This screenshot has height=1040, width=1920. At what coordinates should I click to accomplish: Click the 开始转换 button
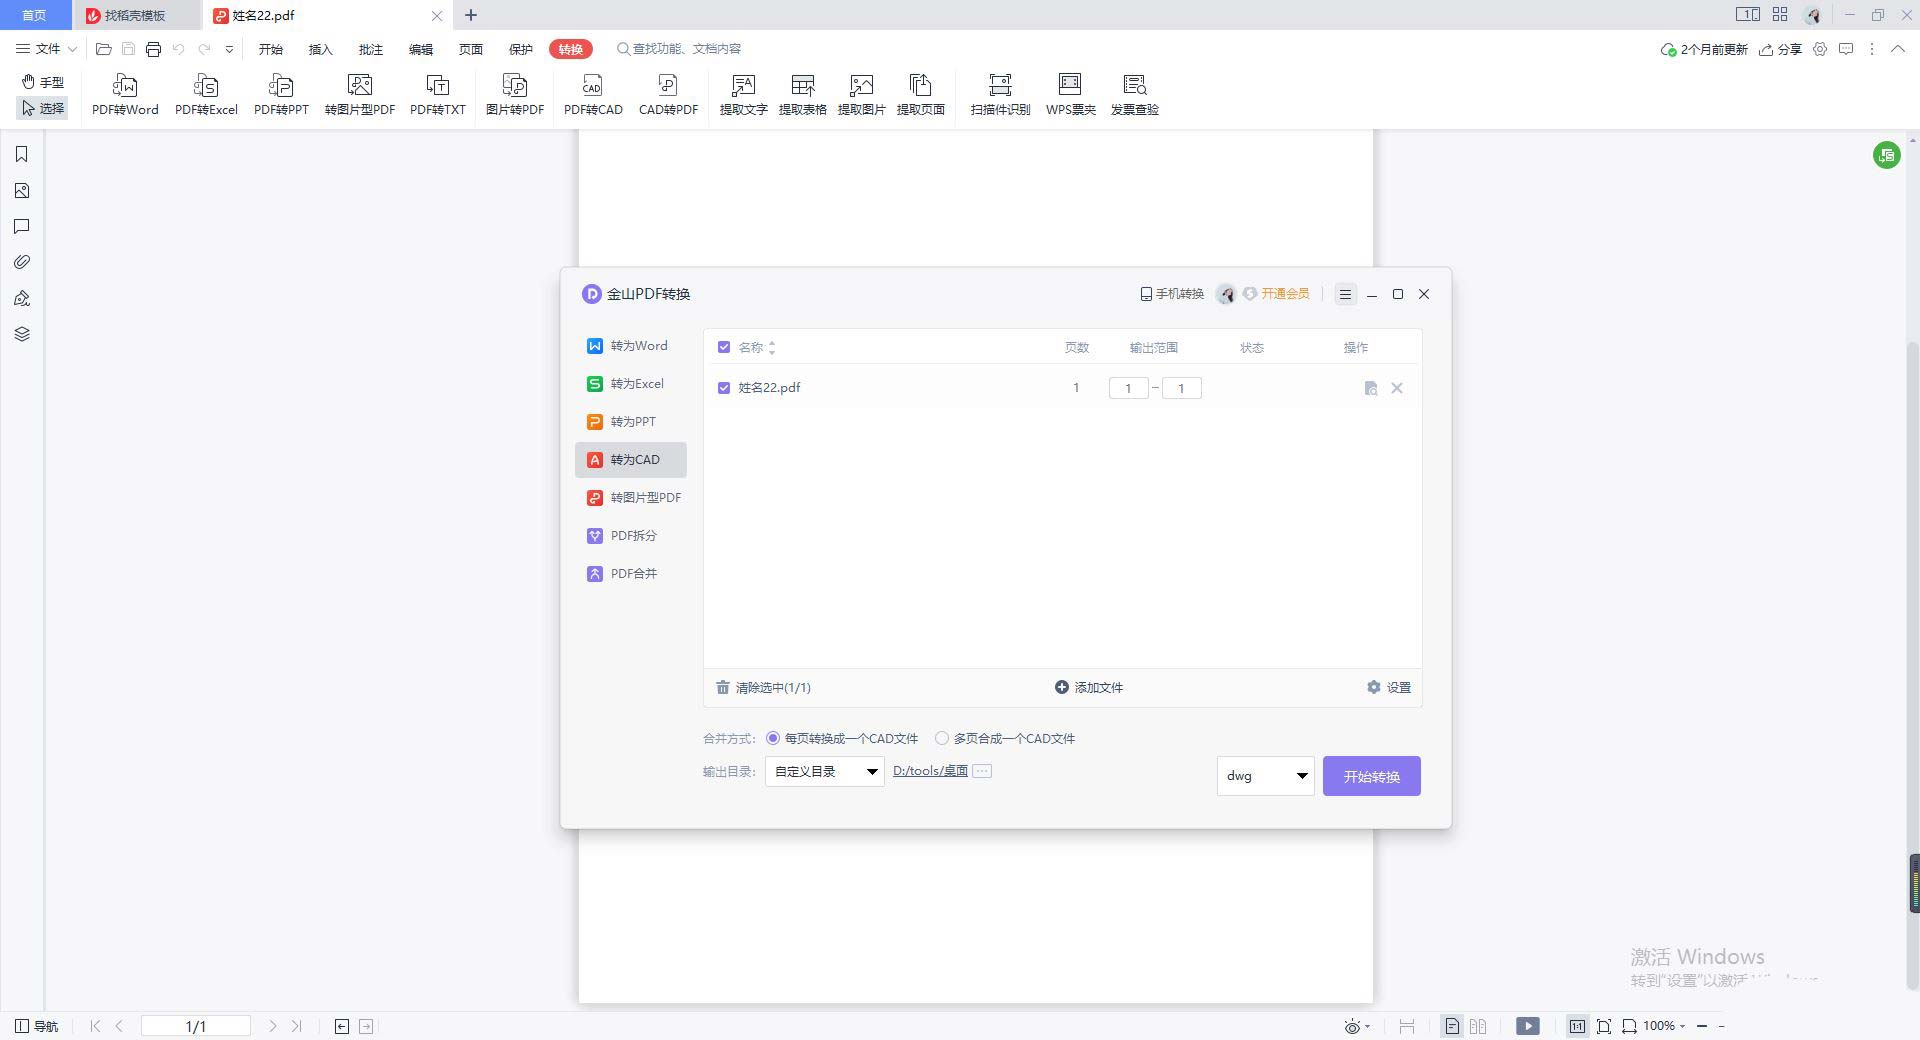(x=1371, y=776)
